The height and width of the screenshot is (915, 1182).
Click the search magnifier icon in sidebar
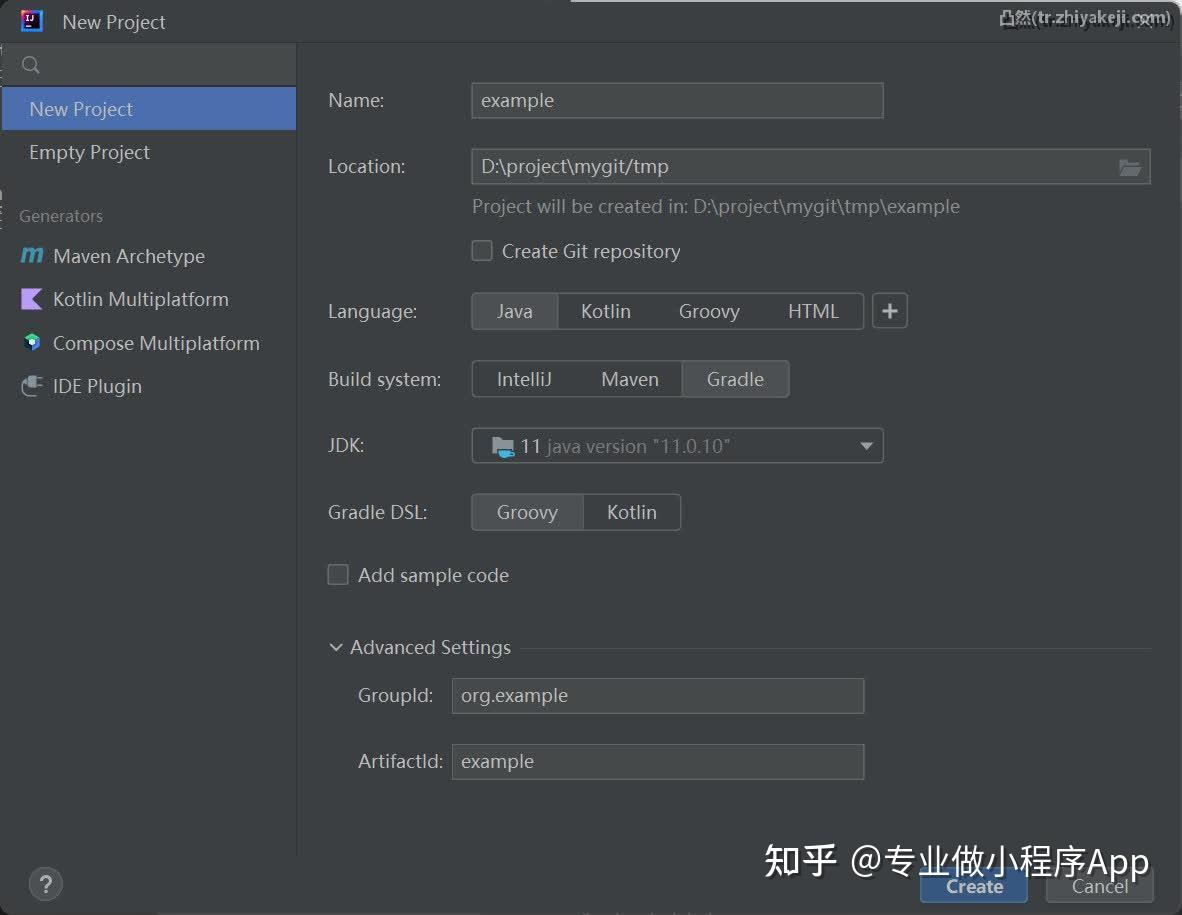click(x=31, y=65)
